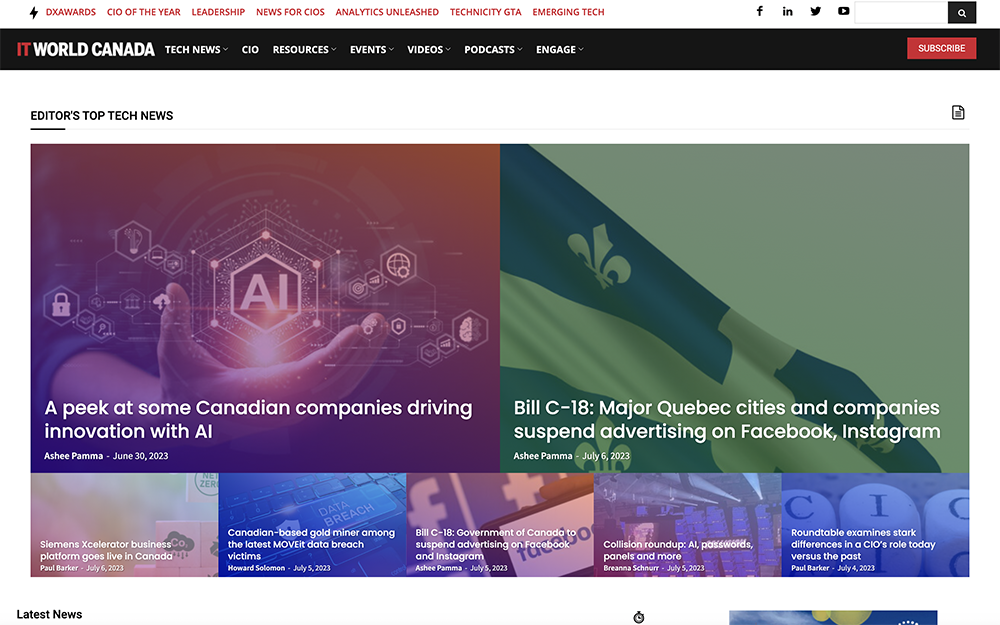This screenshot has height=625, width=1000.
Task: Open the Analytics Unleashed link
Action: click(x=387, y=13)
